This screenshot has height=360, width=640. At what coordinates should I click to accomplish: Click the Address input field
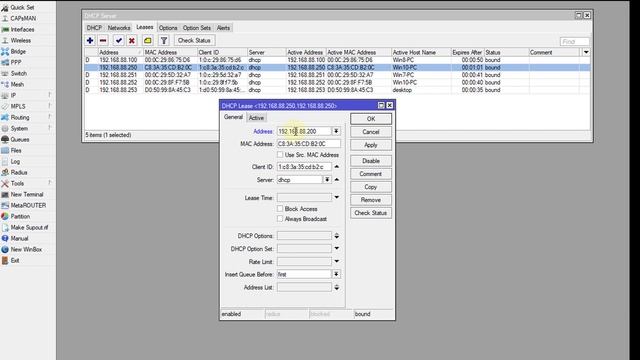click(x=304, y=131)
